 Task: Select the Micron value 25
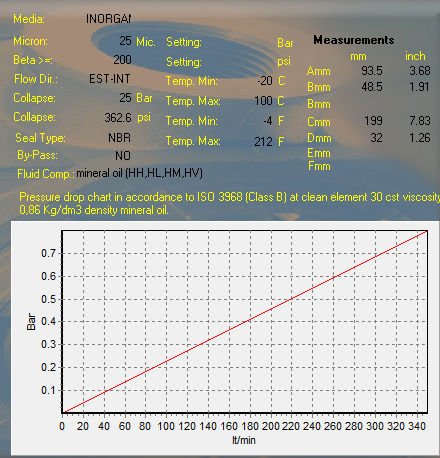point(125,41)
